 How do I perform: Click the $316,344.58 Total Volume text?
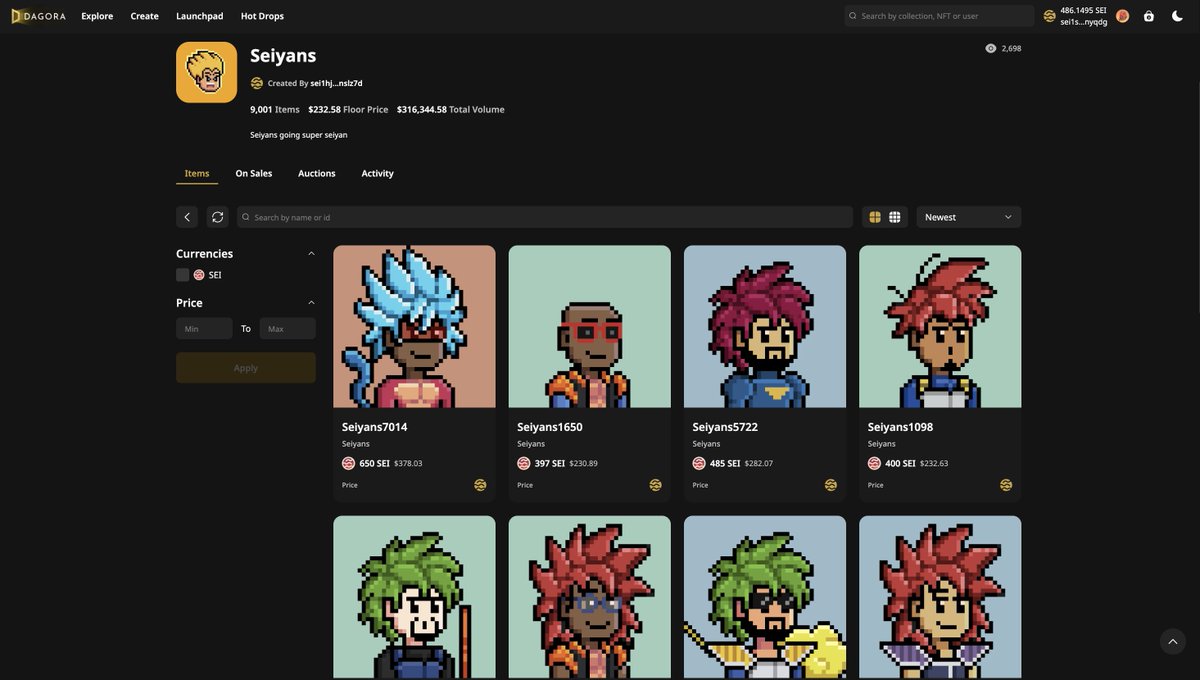tap(451, 110)
